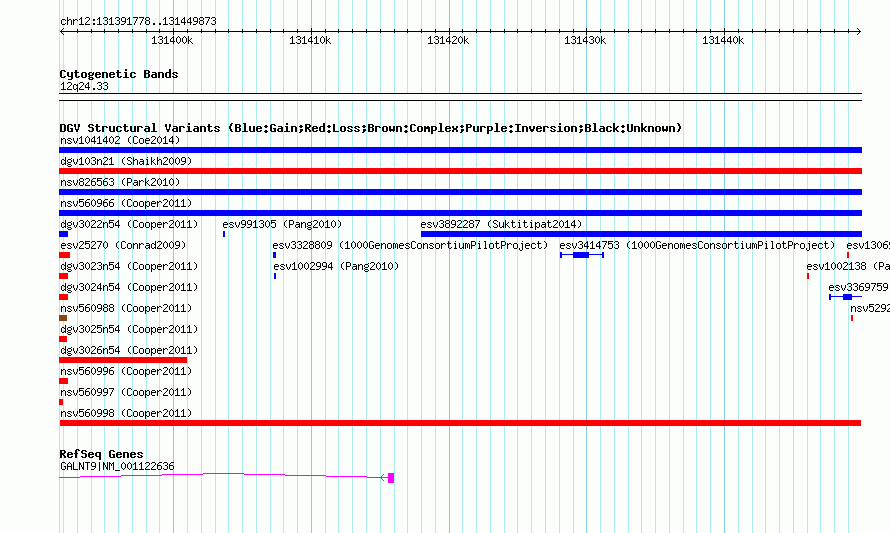The image size is (890, 533).
Task: Select the blue nsv1041402 gain bar
Action: pos(460,150)
